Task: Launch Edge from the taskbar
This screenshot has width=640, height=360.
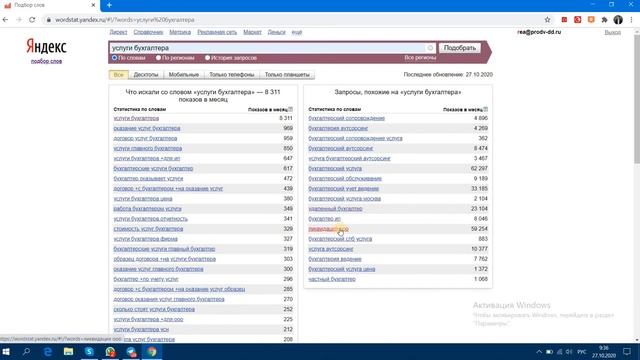Action: click(x=47, y=351)
